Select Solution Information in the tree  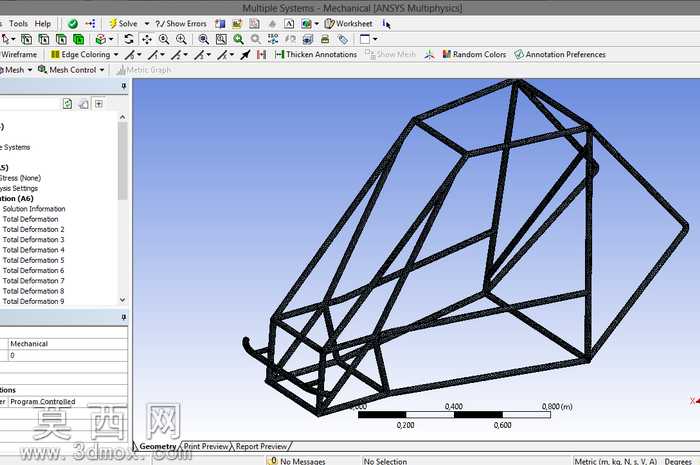(x=34, y=209)
